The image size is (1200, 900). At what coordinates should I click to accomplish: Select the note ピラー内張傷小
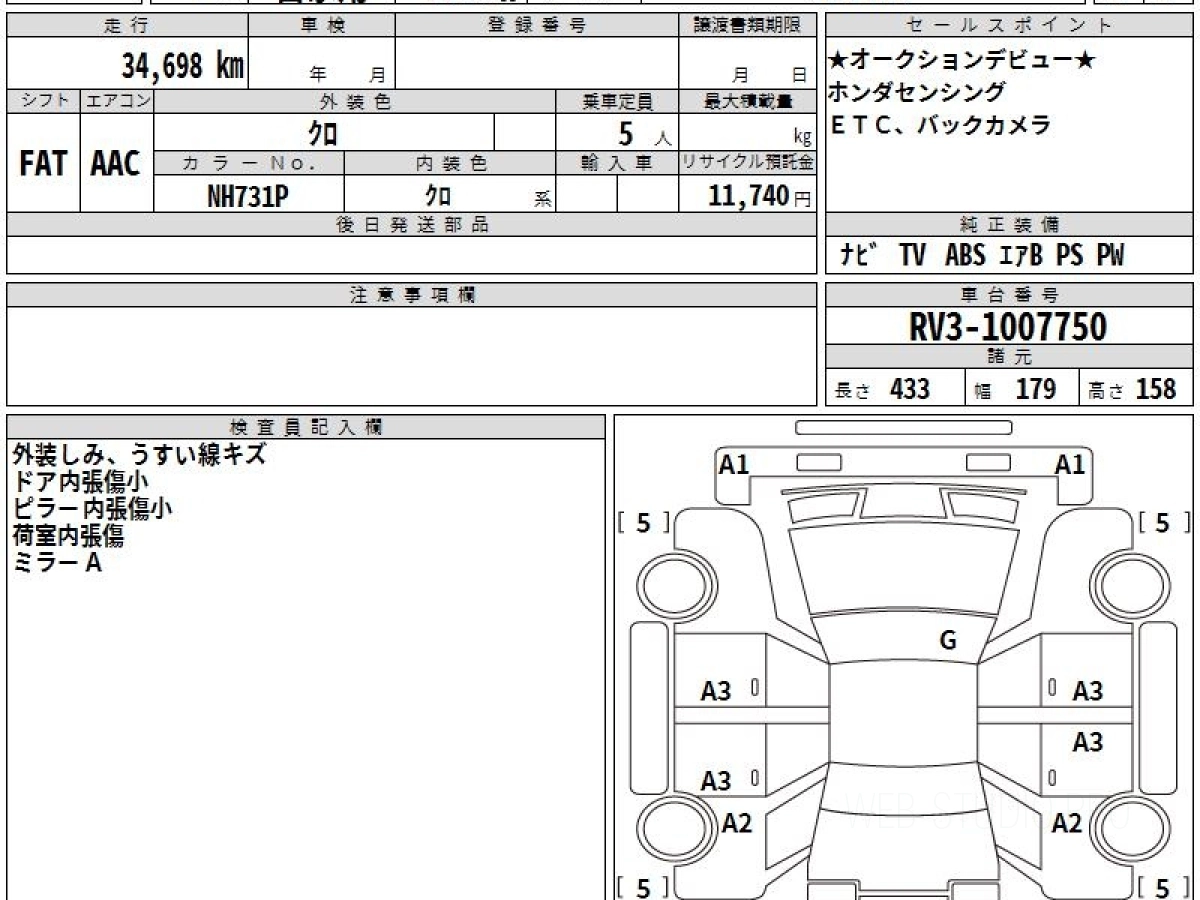92,508
